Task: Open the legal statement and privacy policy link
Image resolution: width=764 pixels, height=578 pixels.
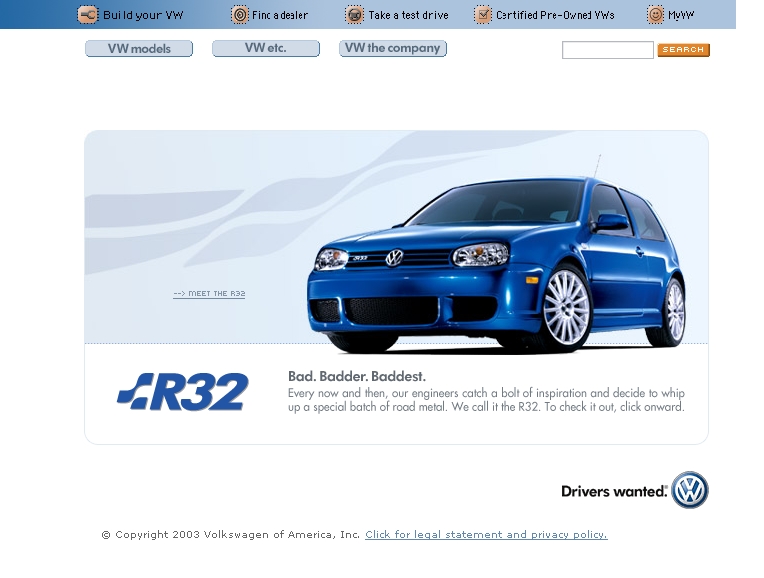Action: click(486, 535)
